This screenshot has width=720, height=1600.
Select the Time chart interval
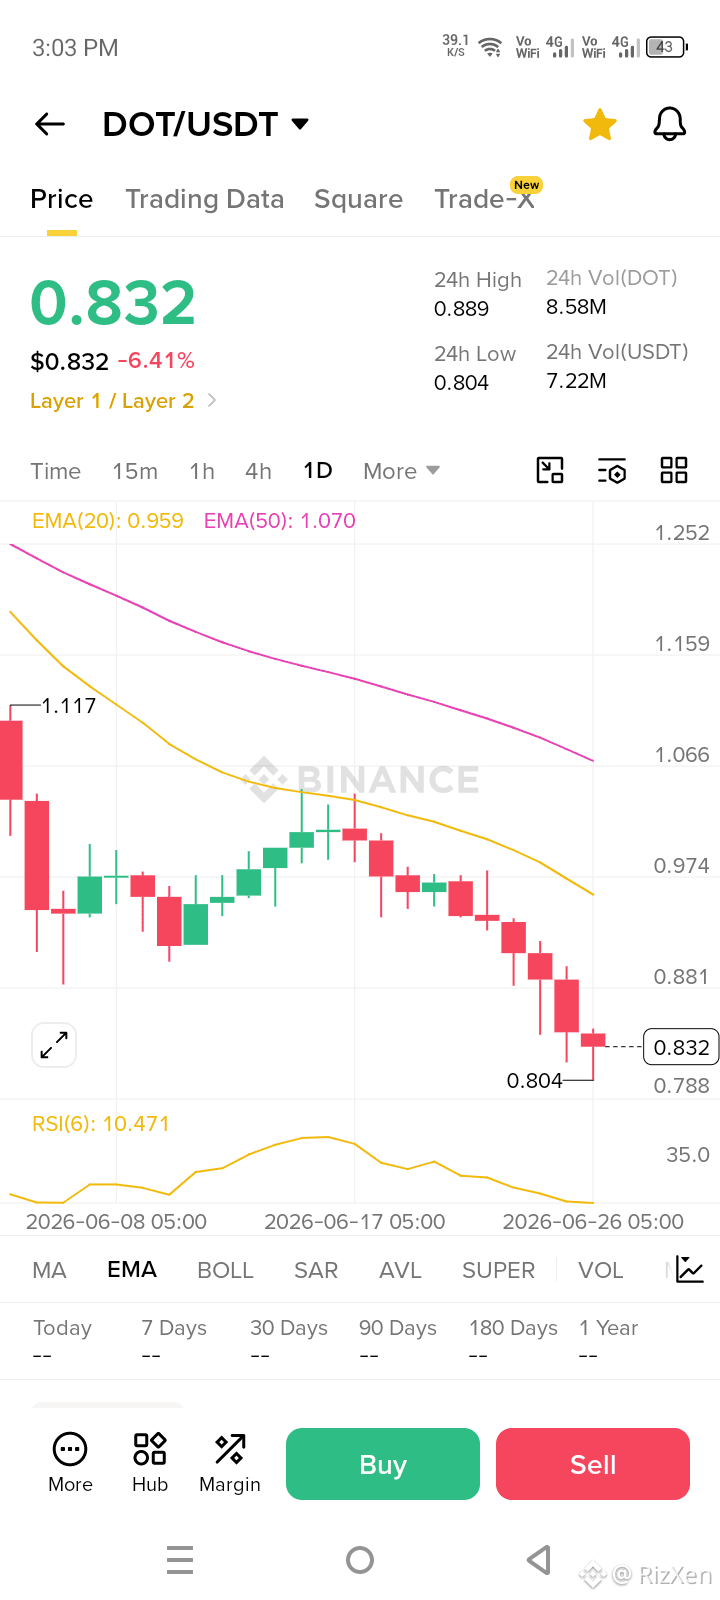pyautogui.click(x=55, y=471)
